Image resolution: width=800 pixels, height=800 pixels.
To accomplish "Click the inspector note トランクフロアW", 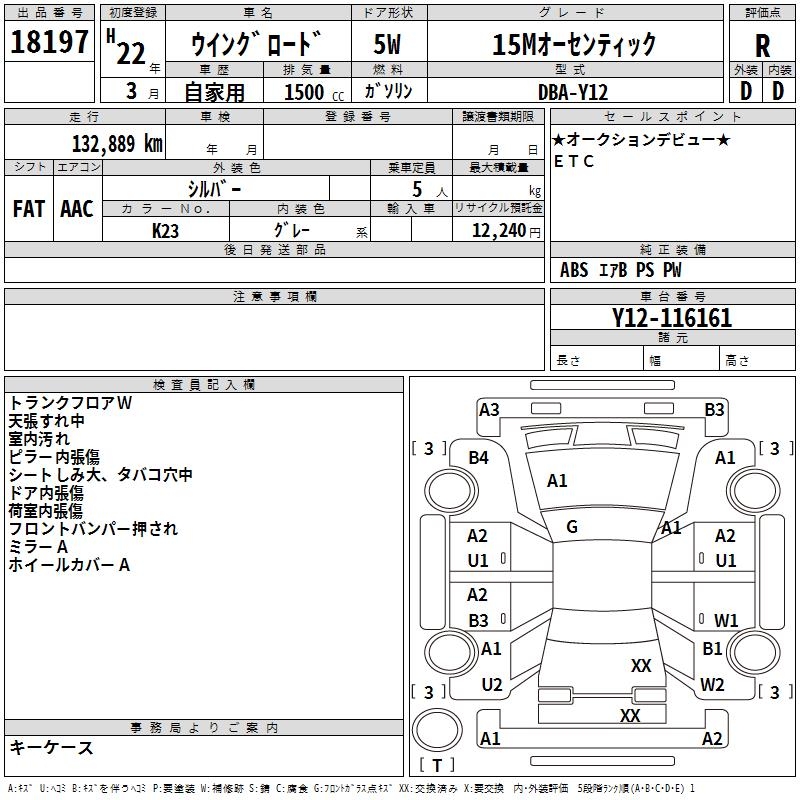I will (x=70, y=403).
